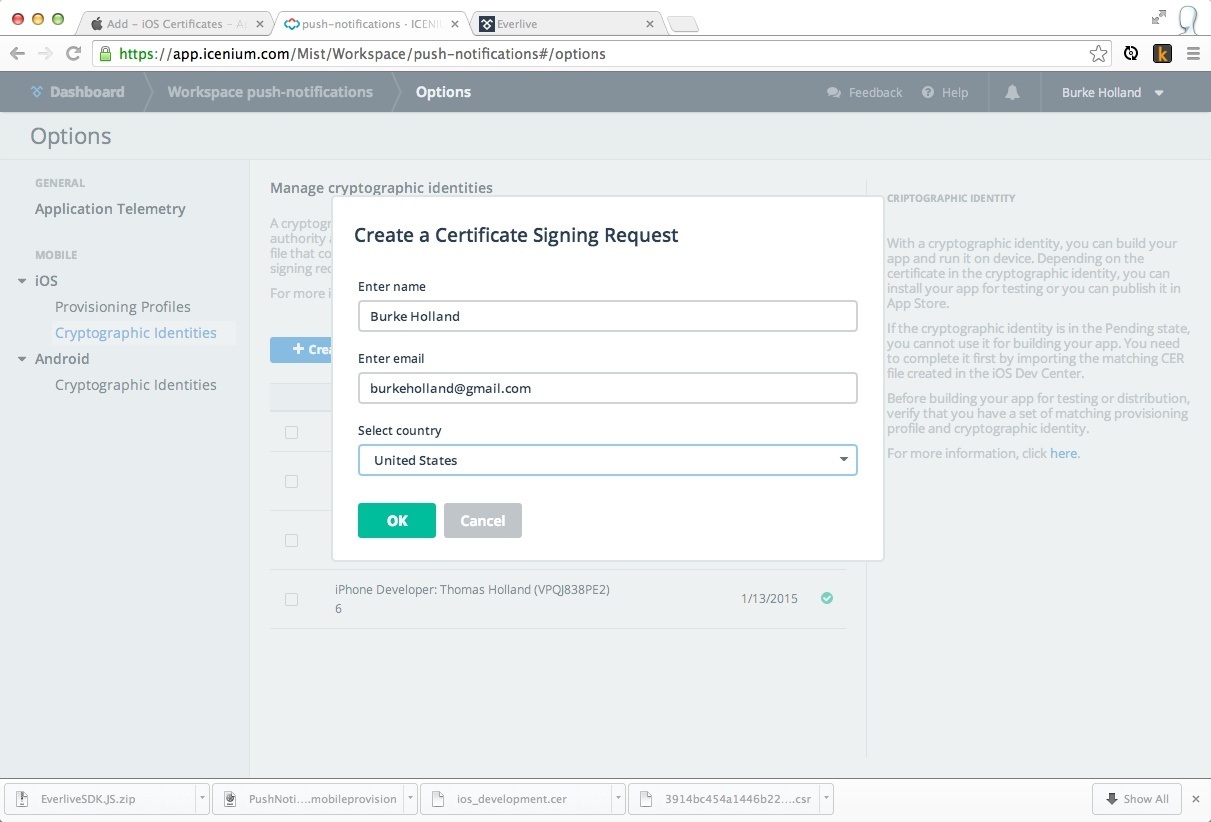Confirm the request with OK button
The height and width of the screenshot is (822, 1211).
click(396, 520)
